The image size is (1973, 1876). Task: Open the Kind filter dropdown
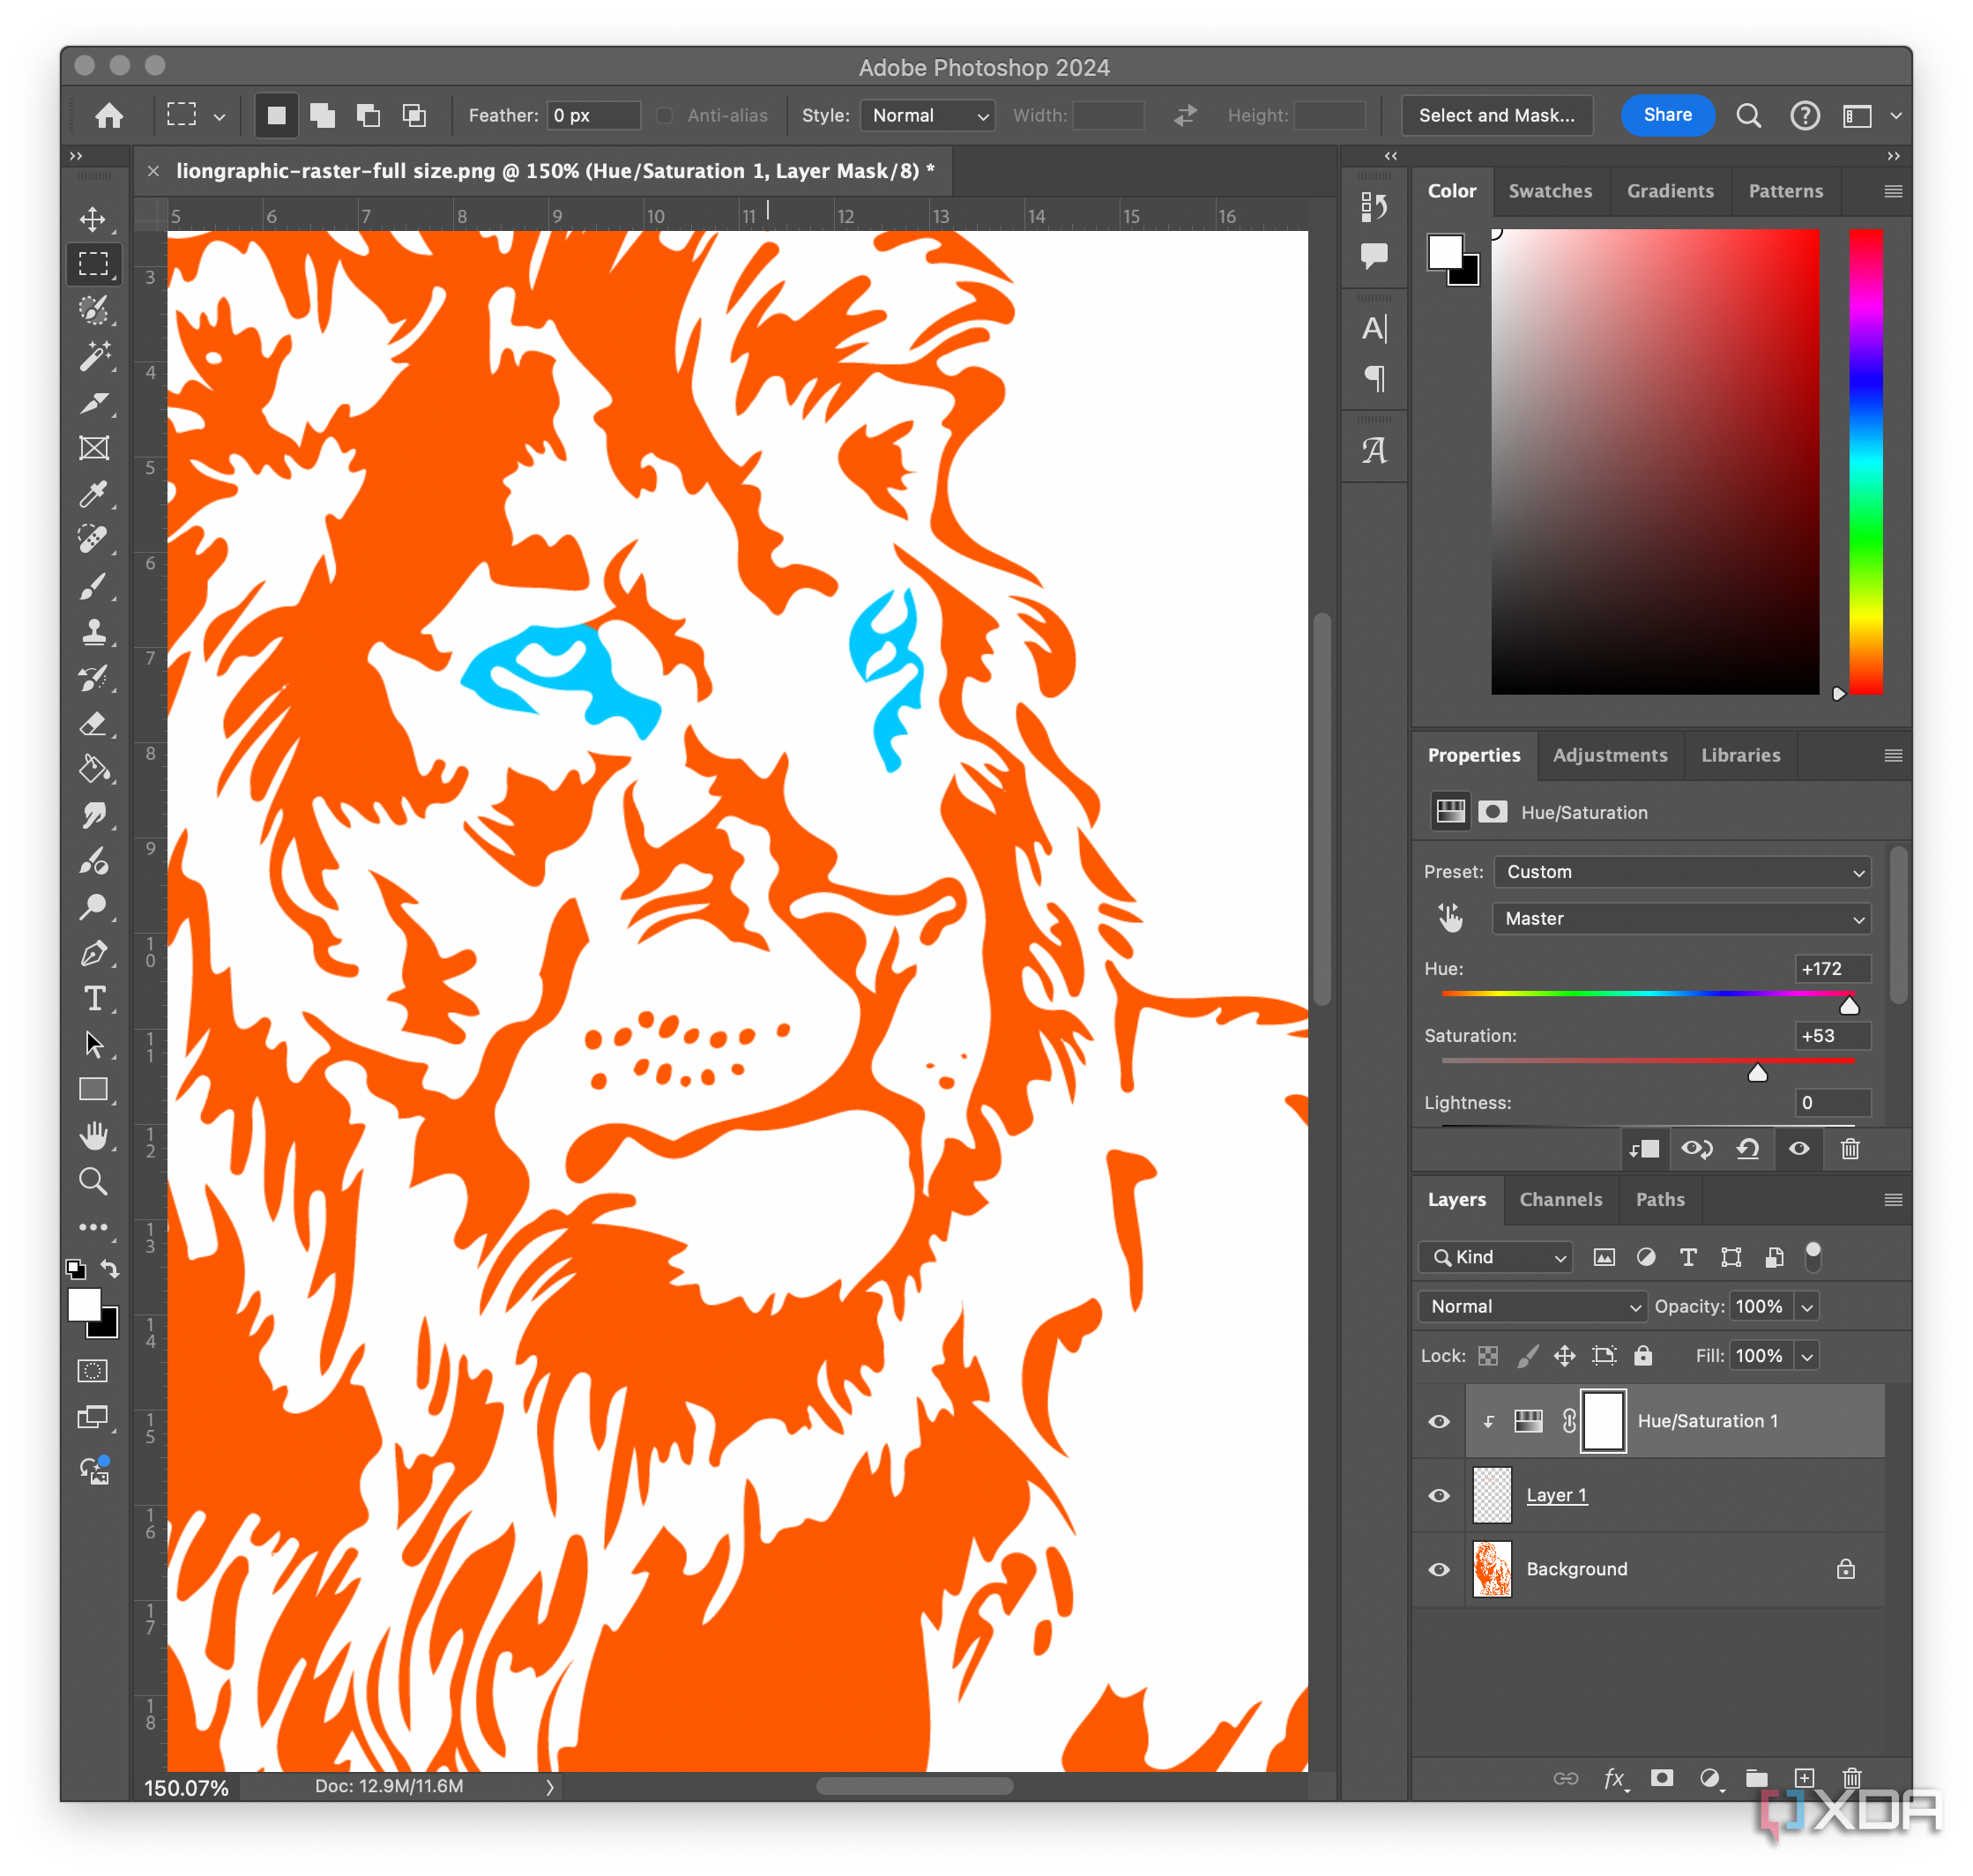coord(1496,1257)
